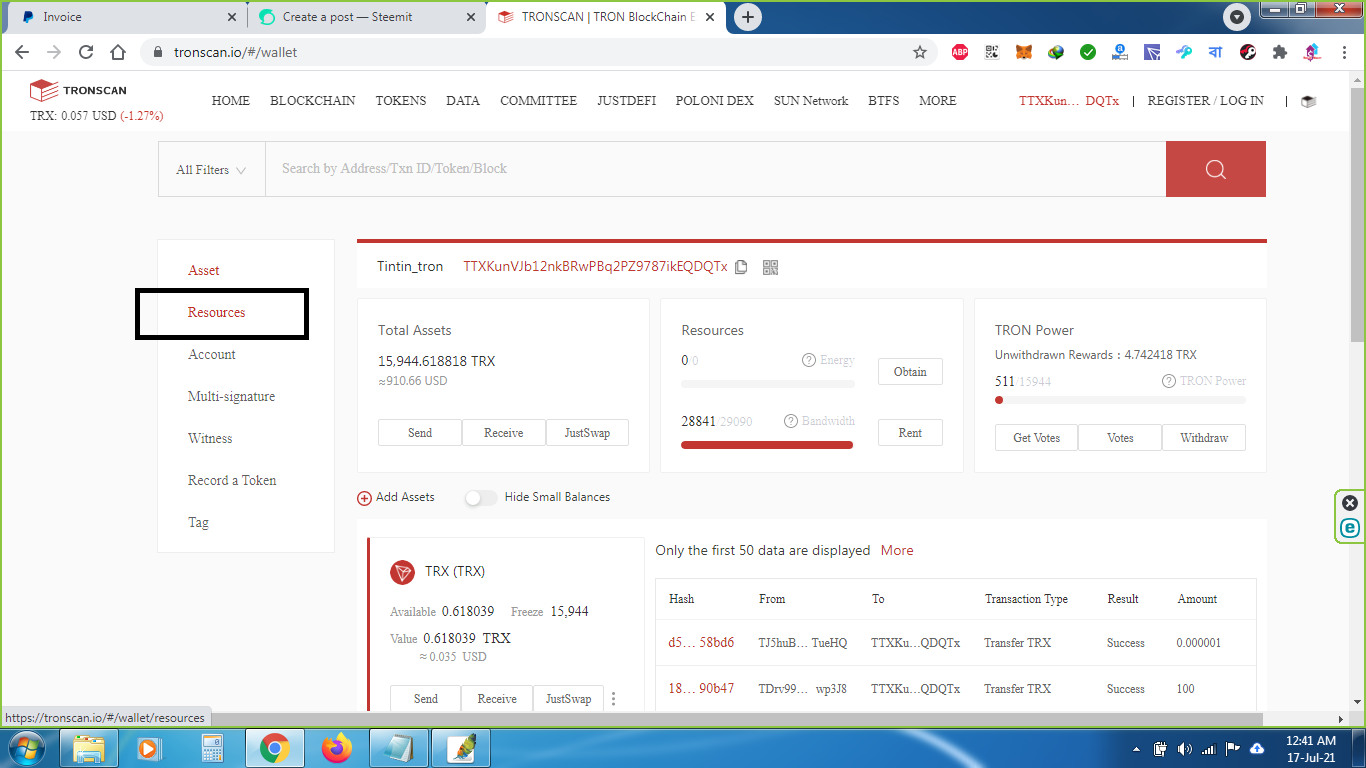This screenshot has width=1366, height=768.
Task: Copy the wallet address with the copy icon
Action: pos(741,267)
